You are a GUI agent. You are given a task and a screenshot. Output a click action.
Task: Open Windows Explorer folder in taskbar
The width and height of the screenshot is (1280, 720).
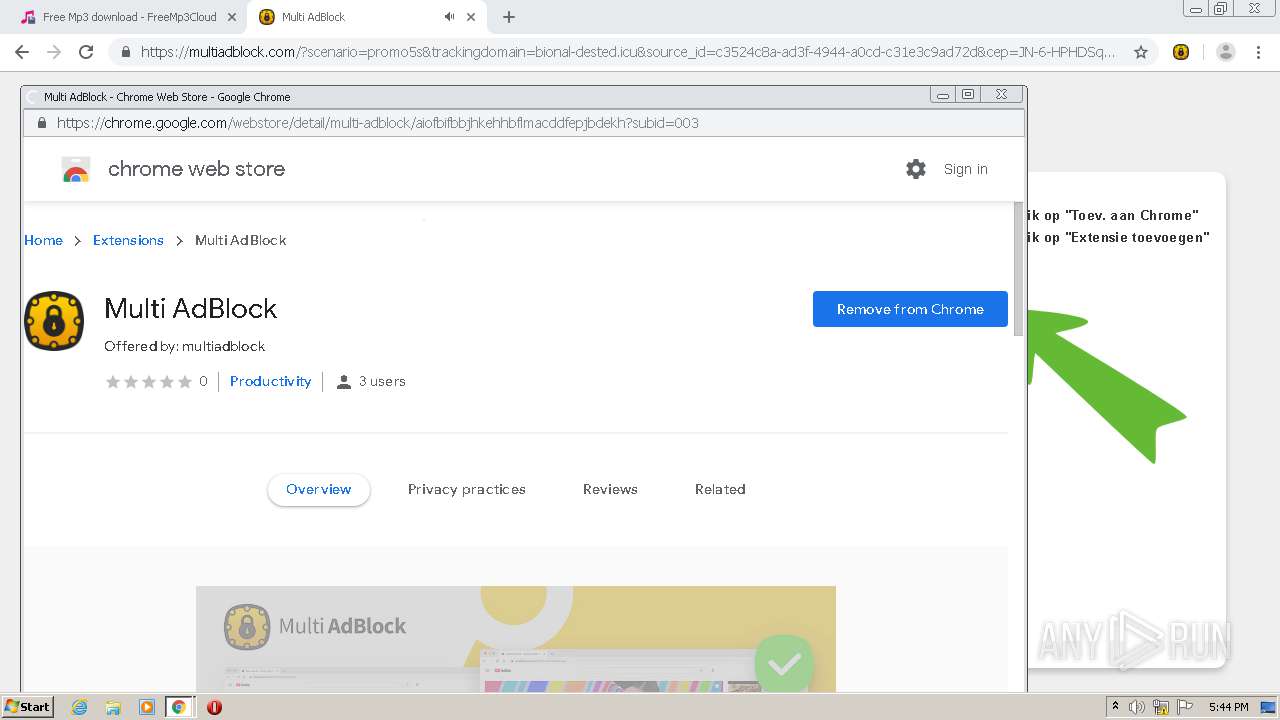(x=113, y=707)
